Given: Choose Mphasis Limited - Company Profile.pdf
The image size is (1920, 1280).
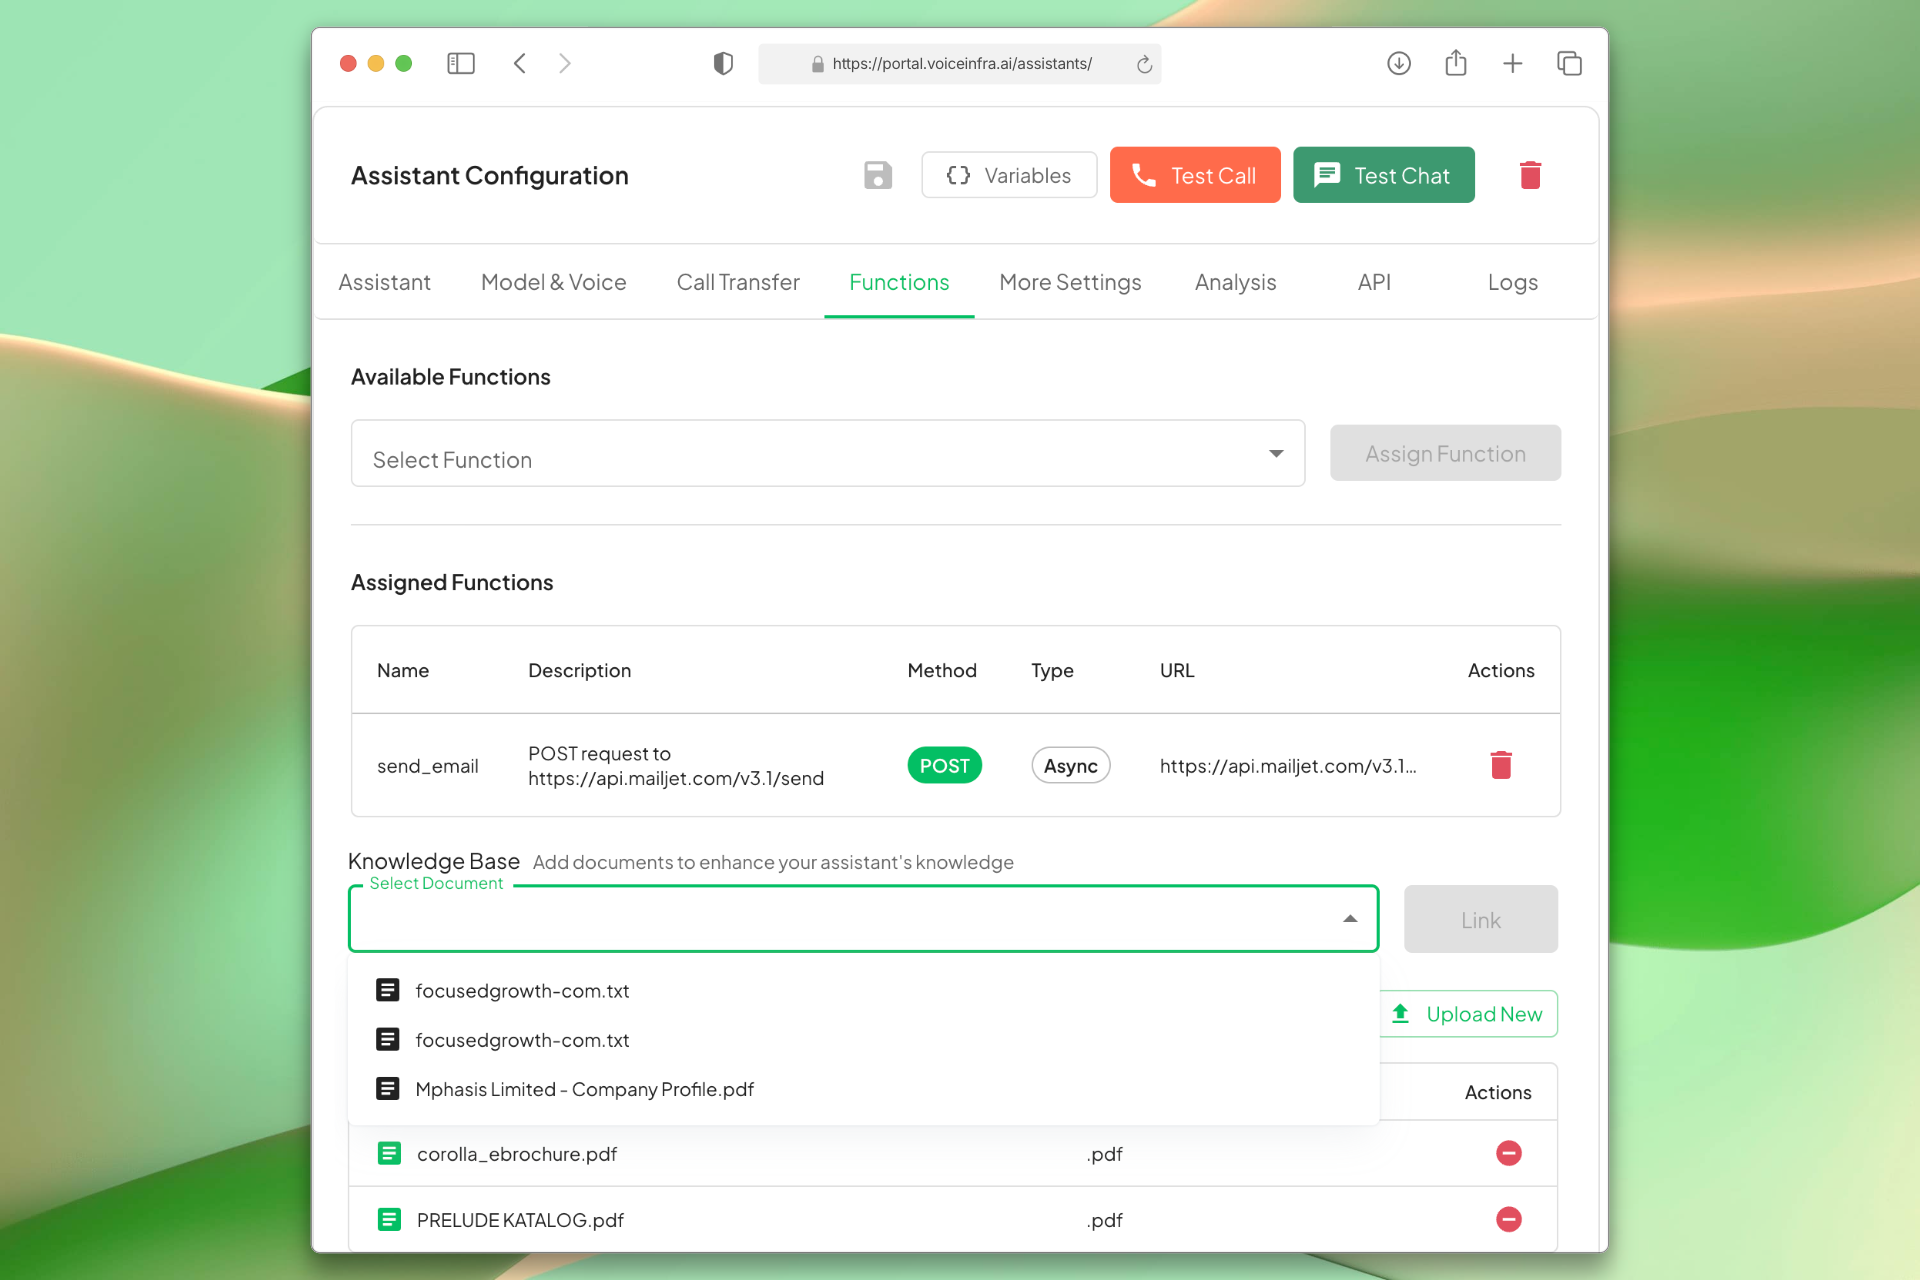Looking at the screenshot, I should (x=863, y=1088).
